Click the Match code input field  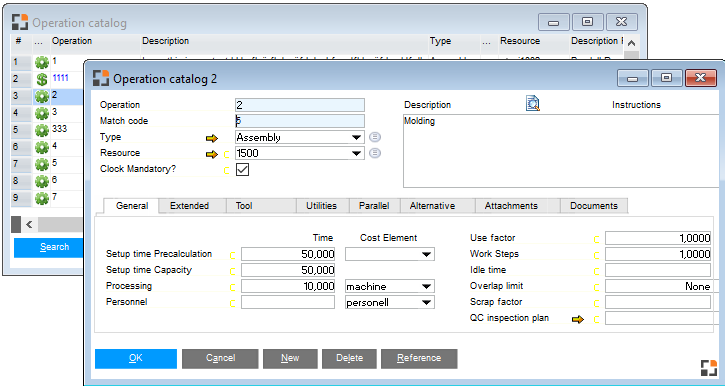tap(300, 121)
